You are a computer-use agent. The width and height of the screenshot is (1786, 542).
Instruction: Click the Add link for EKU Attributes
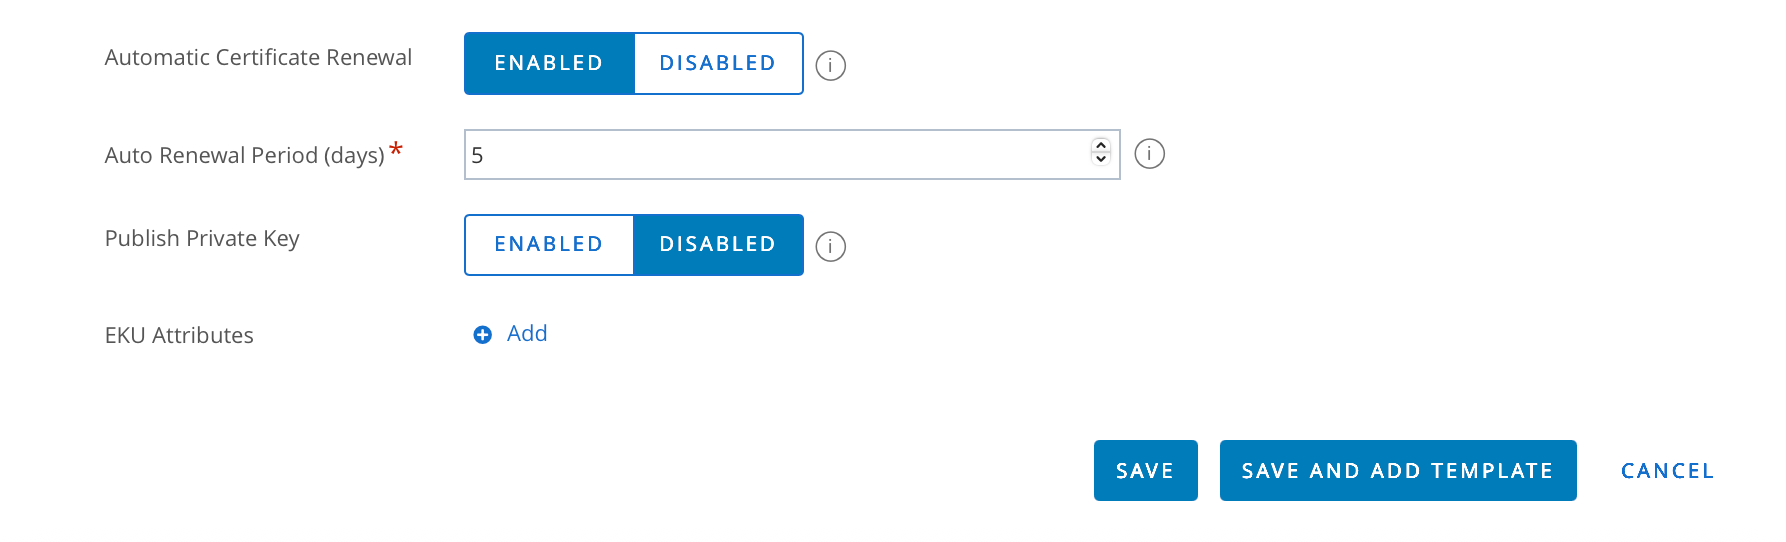(527, 334)
